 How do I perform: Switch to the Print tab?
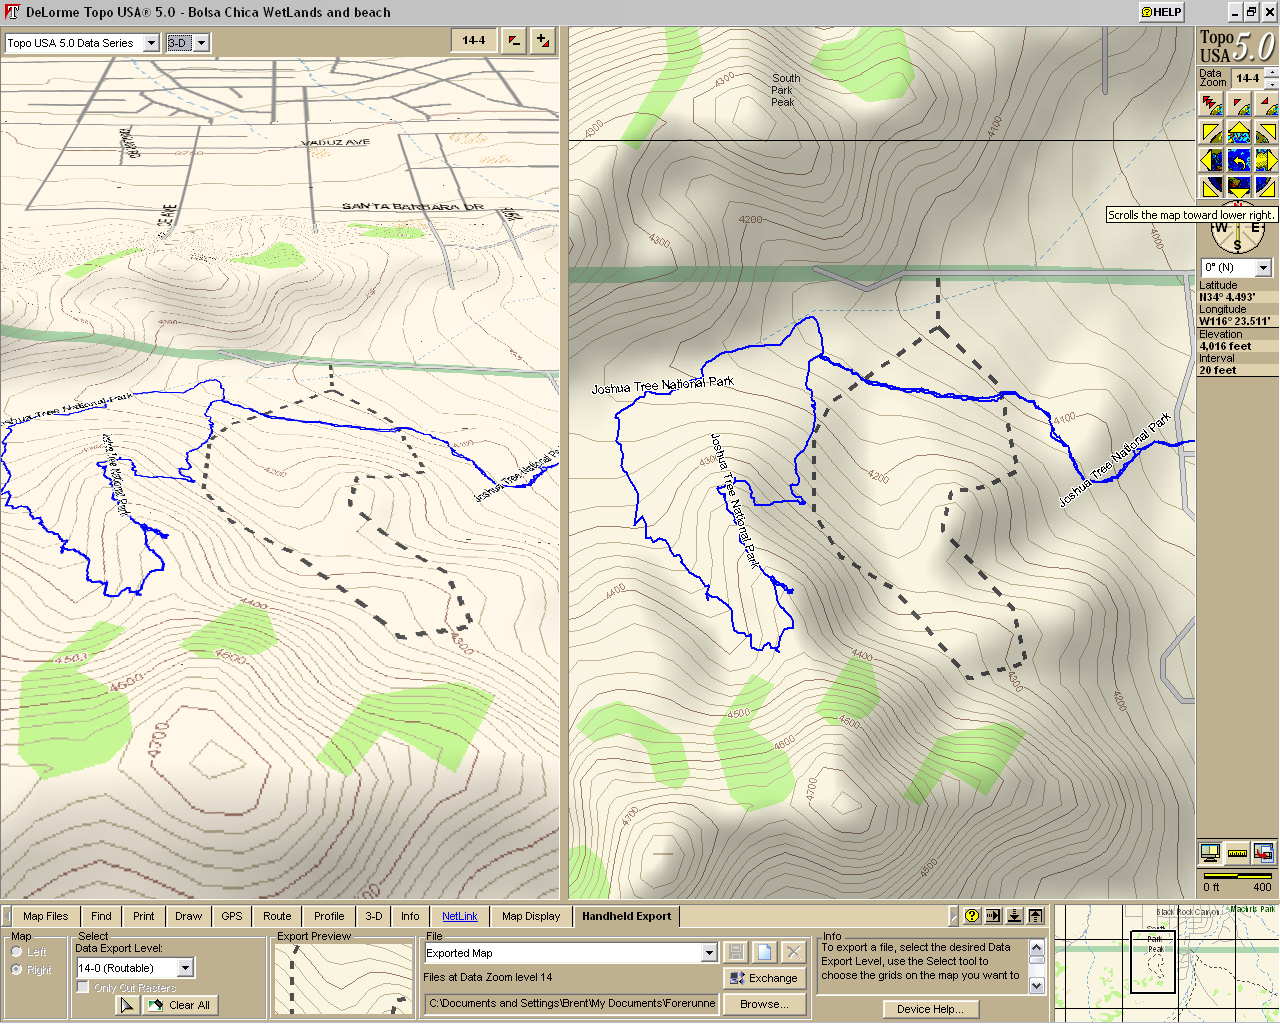click(x=144, y=916)
